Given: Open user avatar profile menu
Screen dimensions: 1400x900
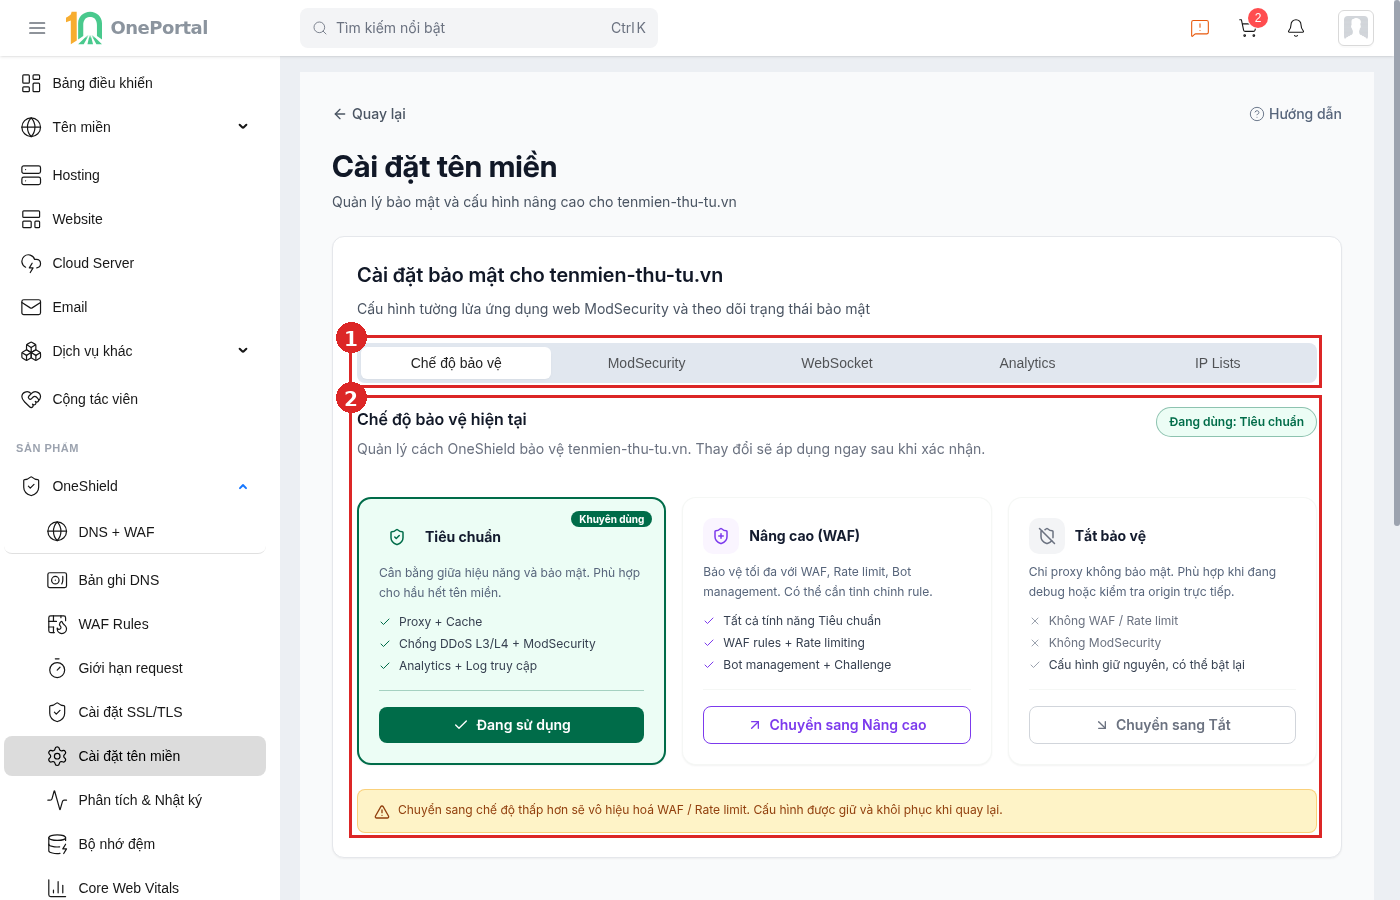Looking at the screenshot, I should [x=1356, y=28].
